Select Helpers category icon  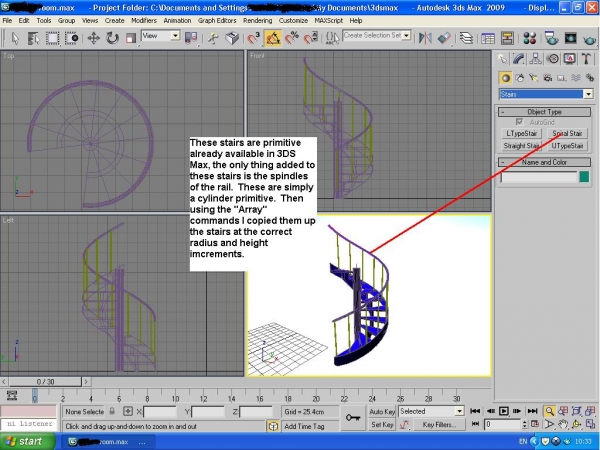(562, 78)
